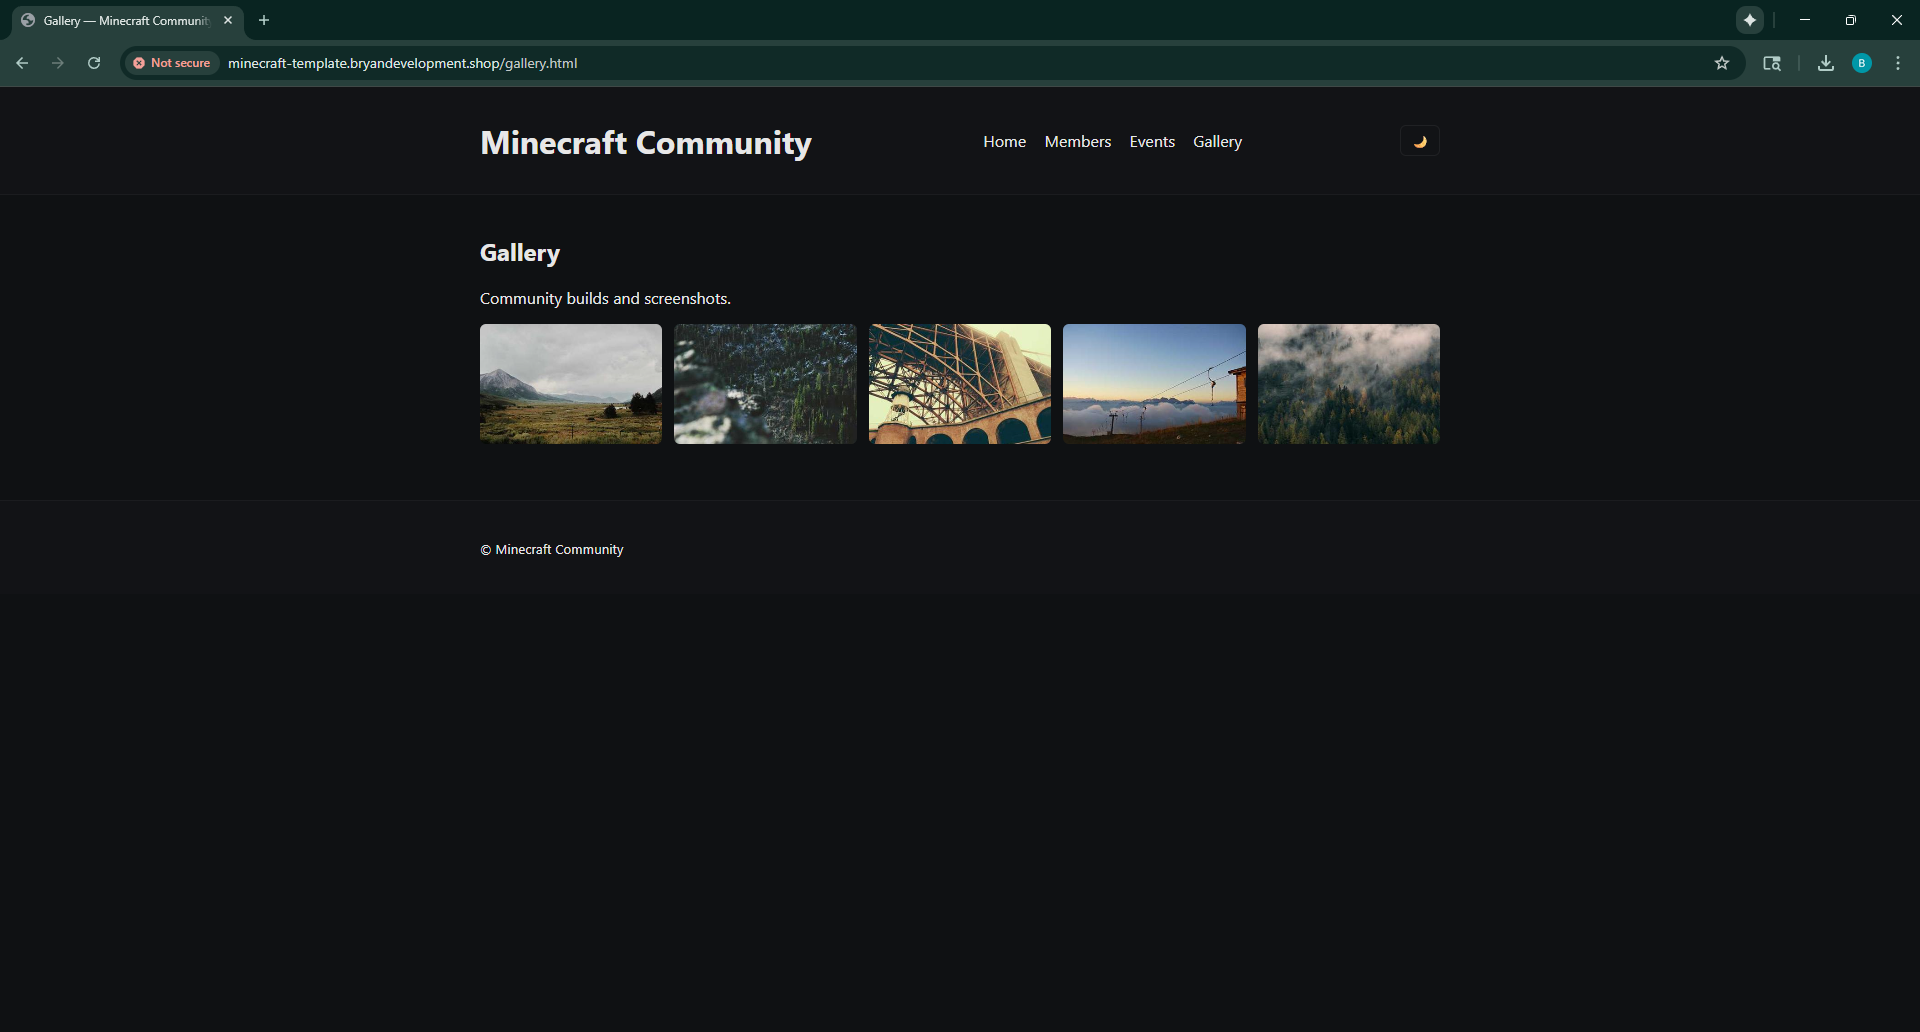Click the browser back arrow

click(x=22, y=63)
